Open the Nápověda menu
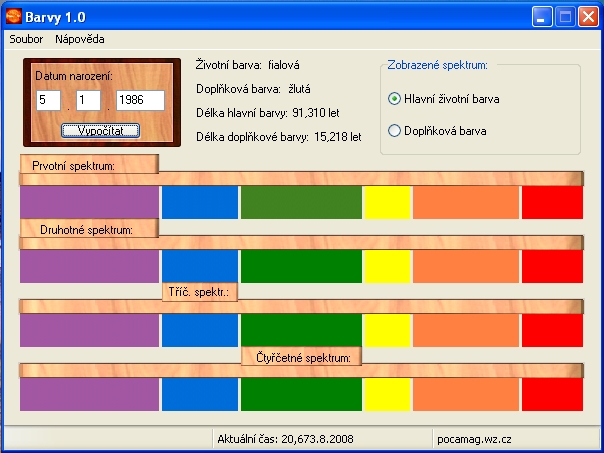The width and height of the screenshot is (604, 453). 80,39
